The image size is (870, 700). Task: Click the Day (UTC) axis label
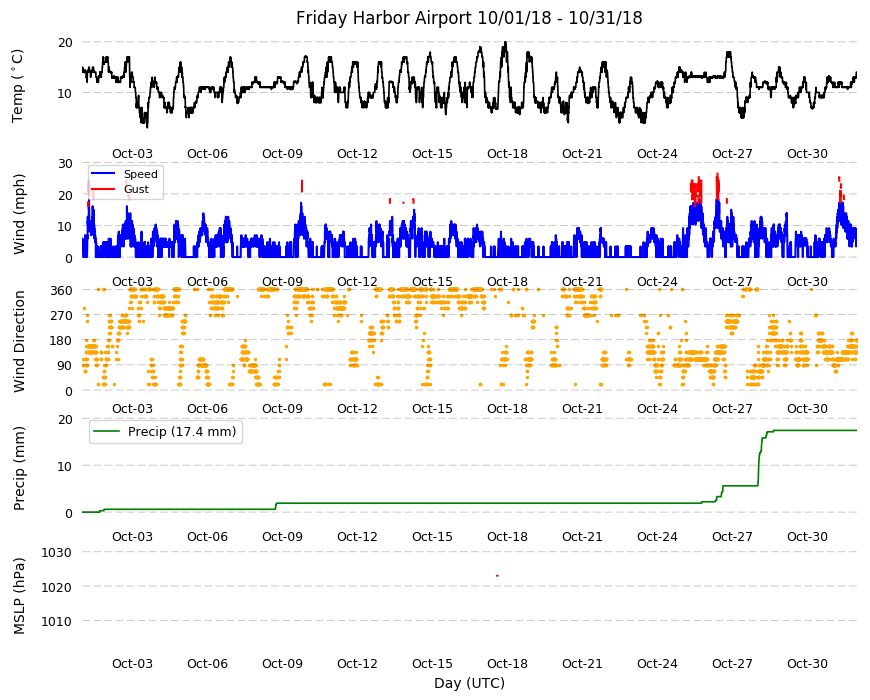pos(469,683)
